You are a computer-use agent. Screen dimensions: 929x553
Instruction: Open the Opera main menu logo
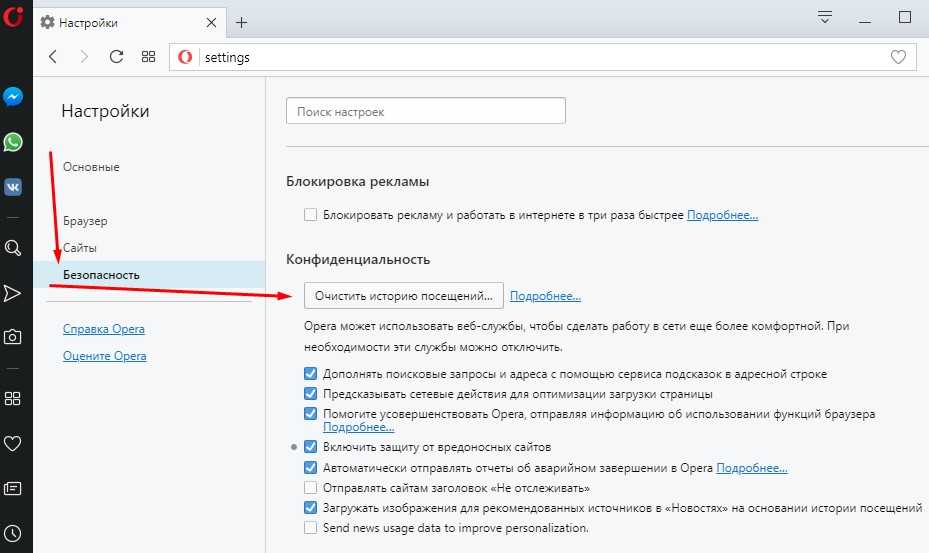[x=12, y=17]
